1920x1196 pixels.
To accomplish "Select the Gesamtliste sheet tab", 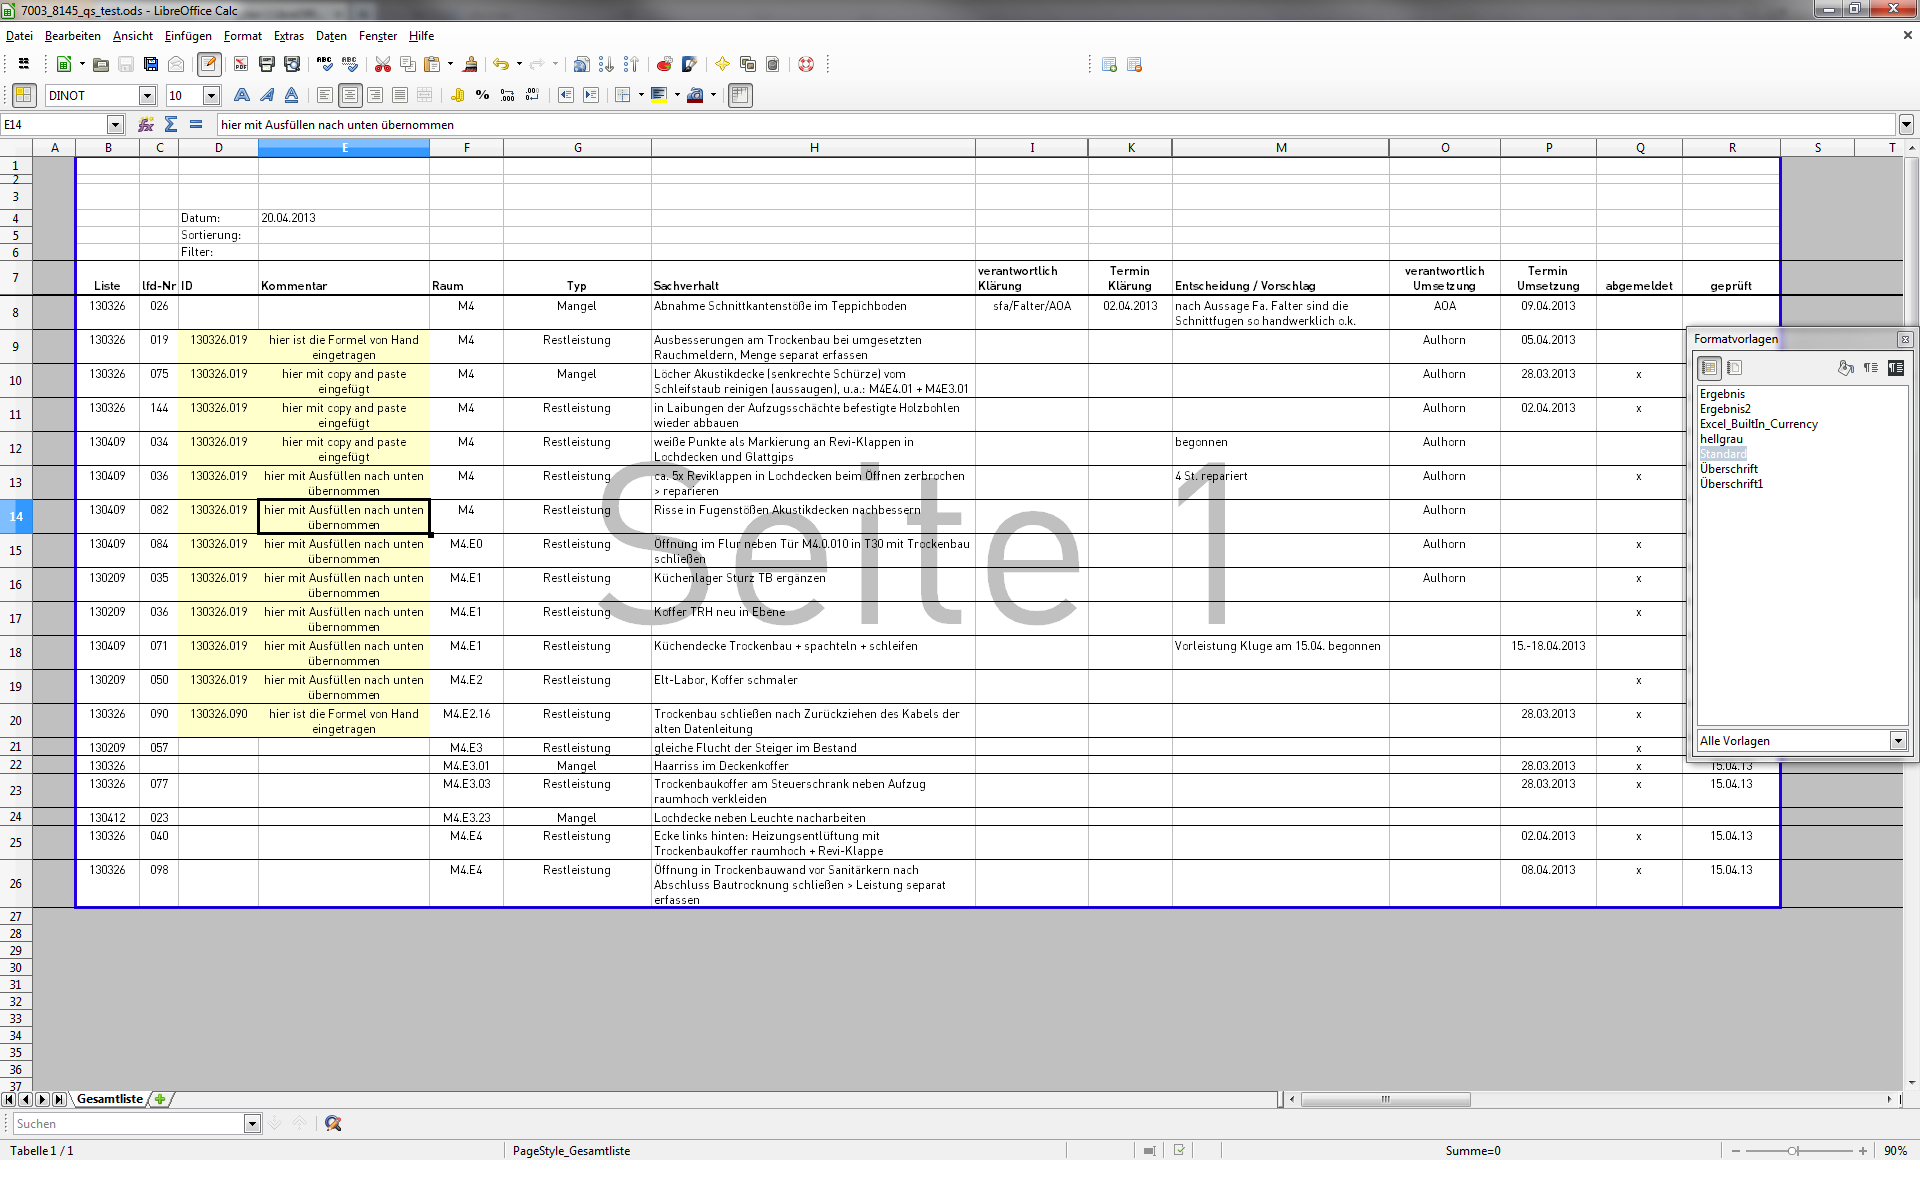I will pyautogui.click(x=110, y=1099).
